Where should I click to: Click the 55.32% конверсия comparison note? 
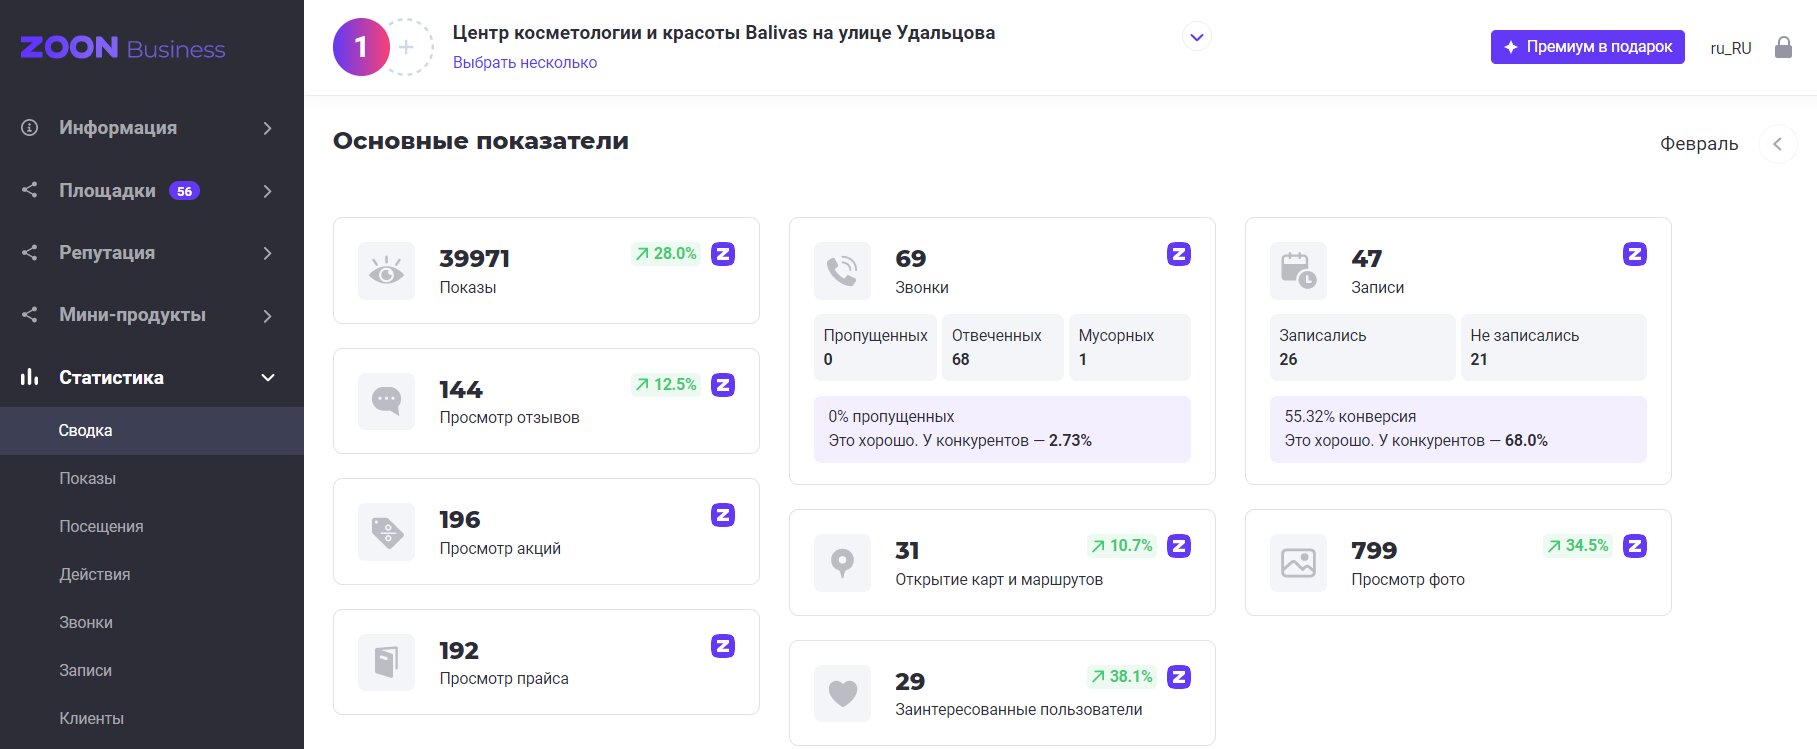click(1458, 429)
